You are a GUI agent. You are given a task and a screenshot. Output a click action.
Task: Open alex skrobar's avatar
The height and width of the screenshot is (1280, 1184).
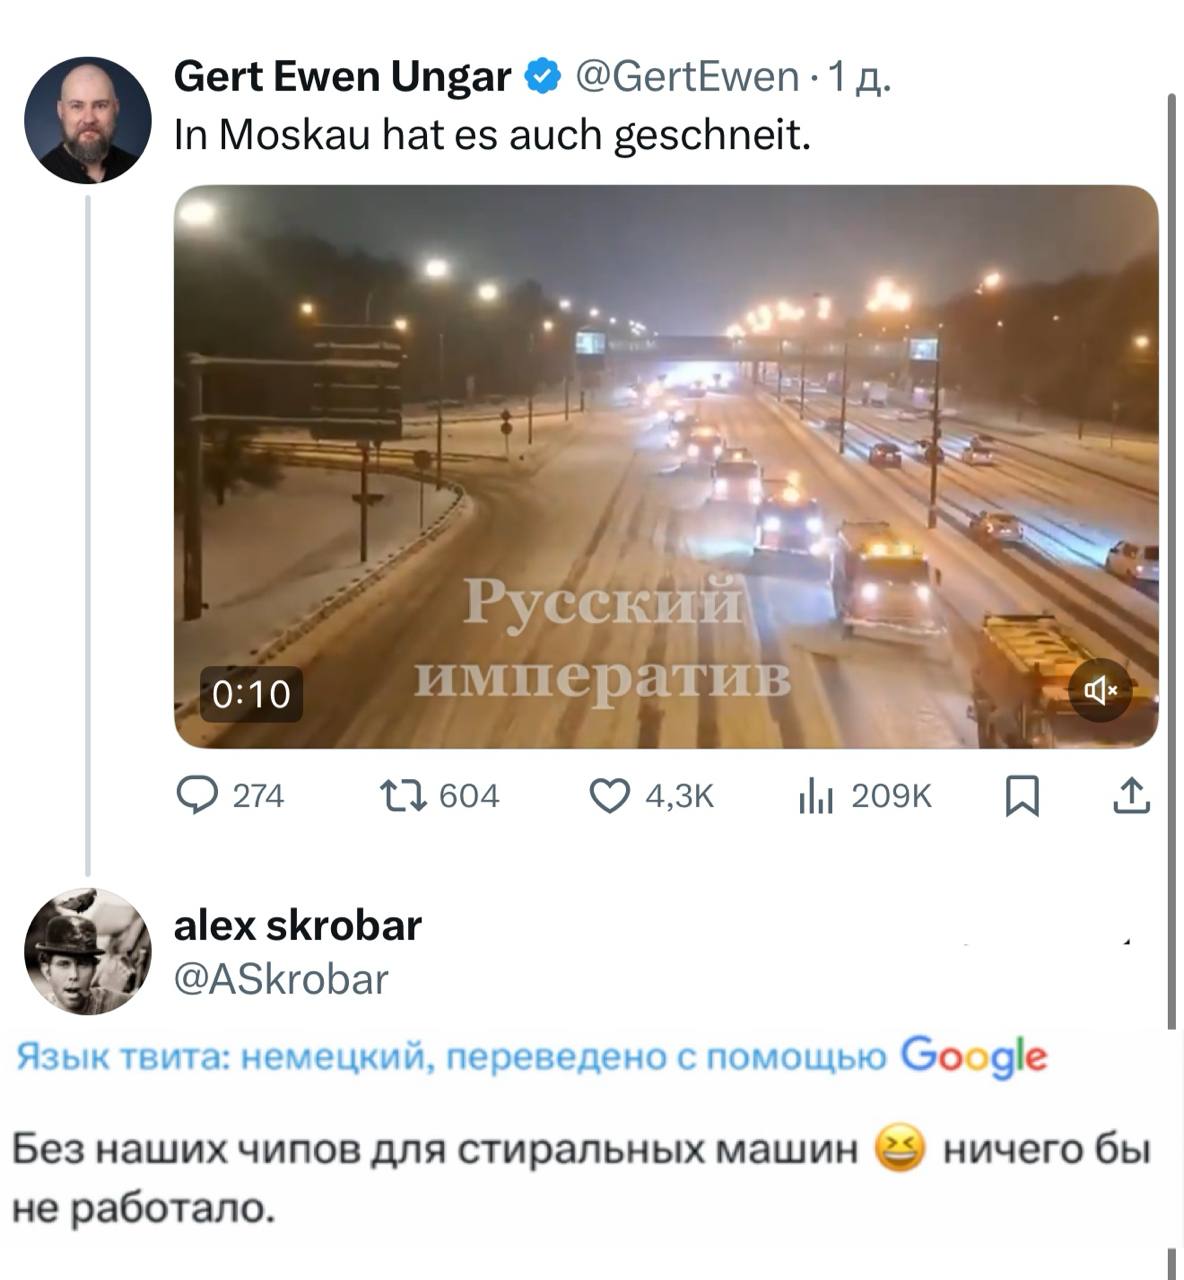click(x=88, y=951)
